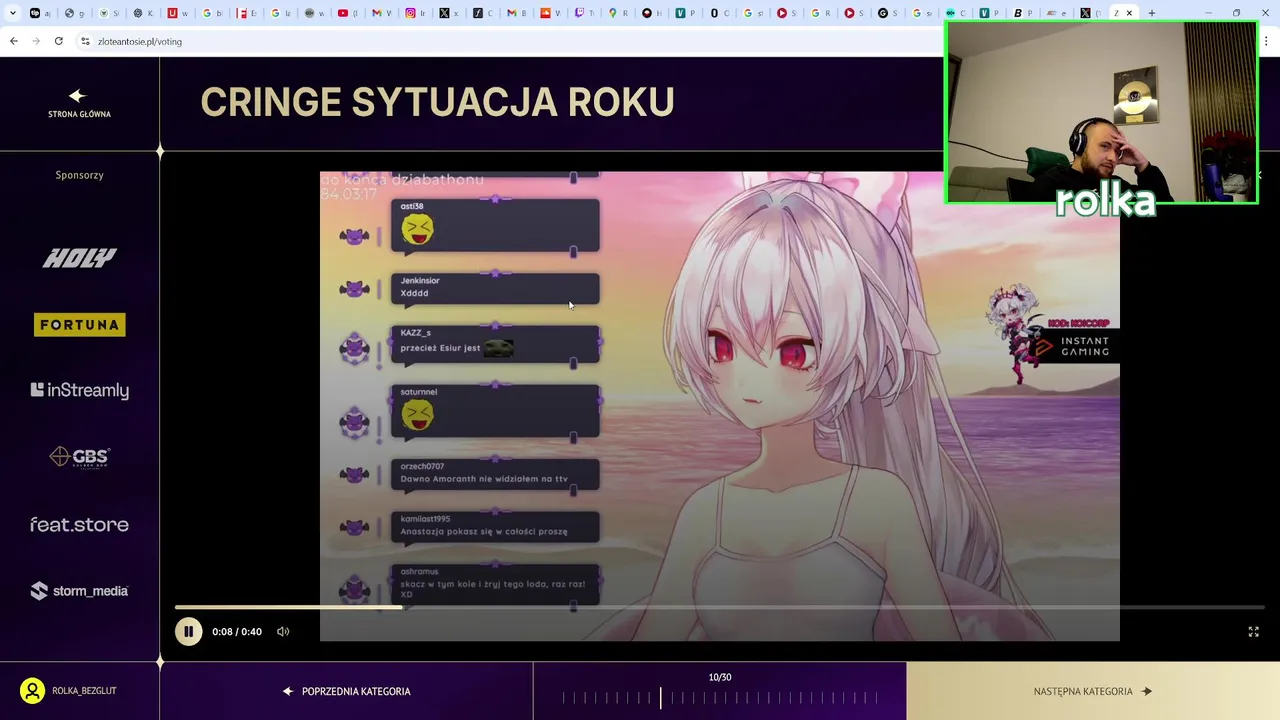Open the GBS sponsor logo
This screenshot has height=720, width=1280.
pyautogui.click(x=79, y=457)
